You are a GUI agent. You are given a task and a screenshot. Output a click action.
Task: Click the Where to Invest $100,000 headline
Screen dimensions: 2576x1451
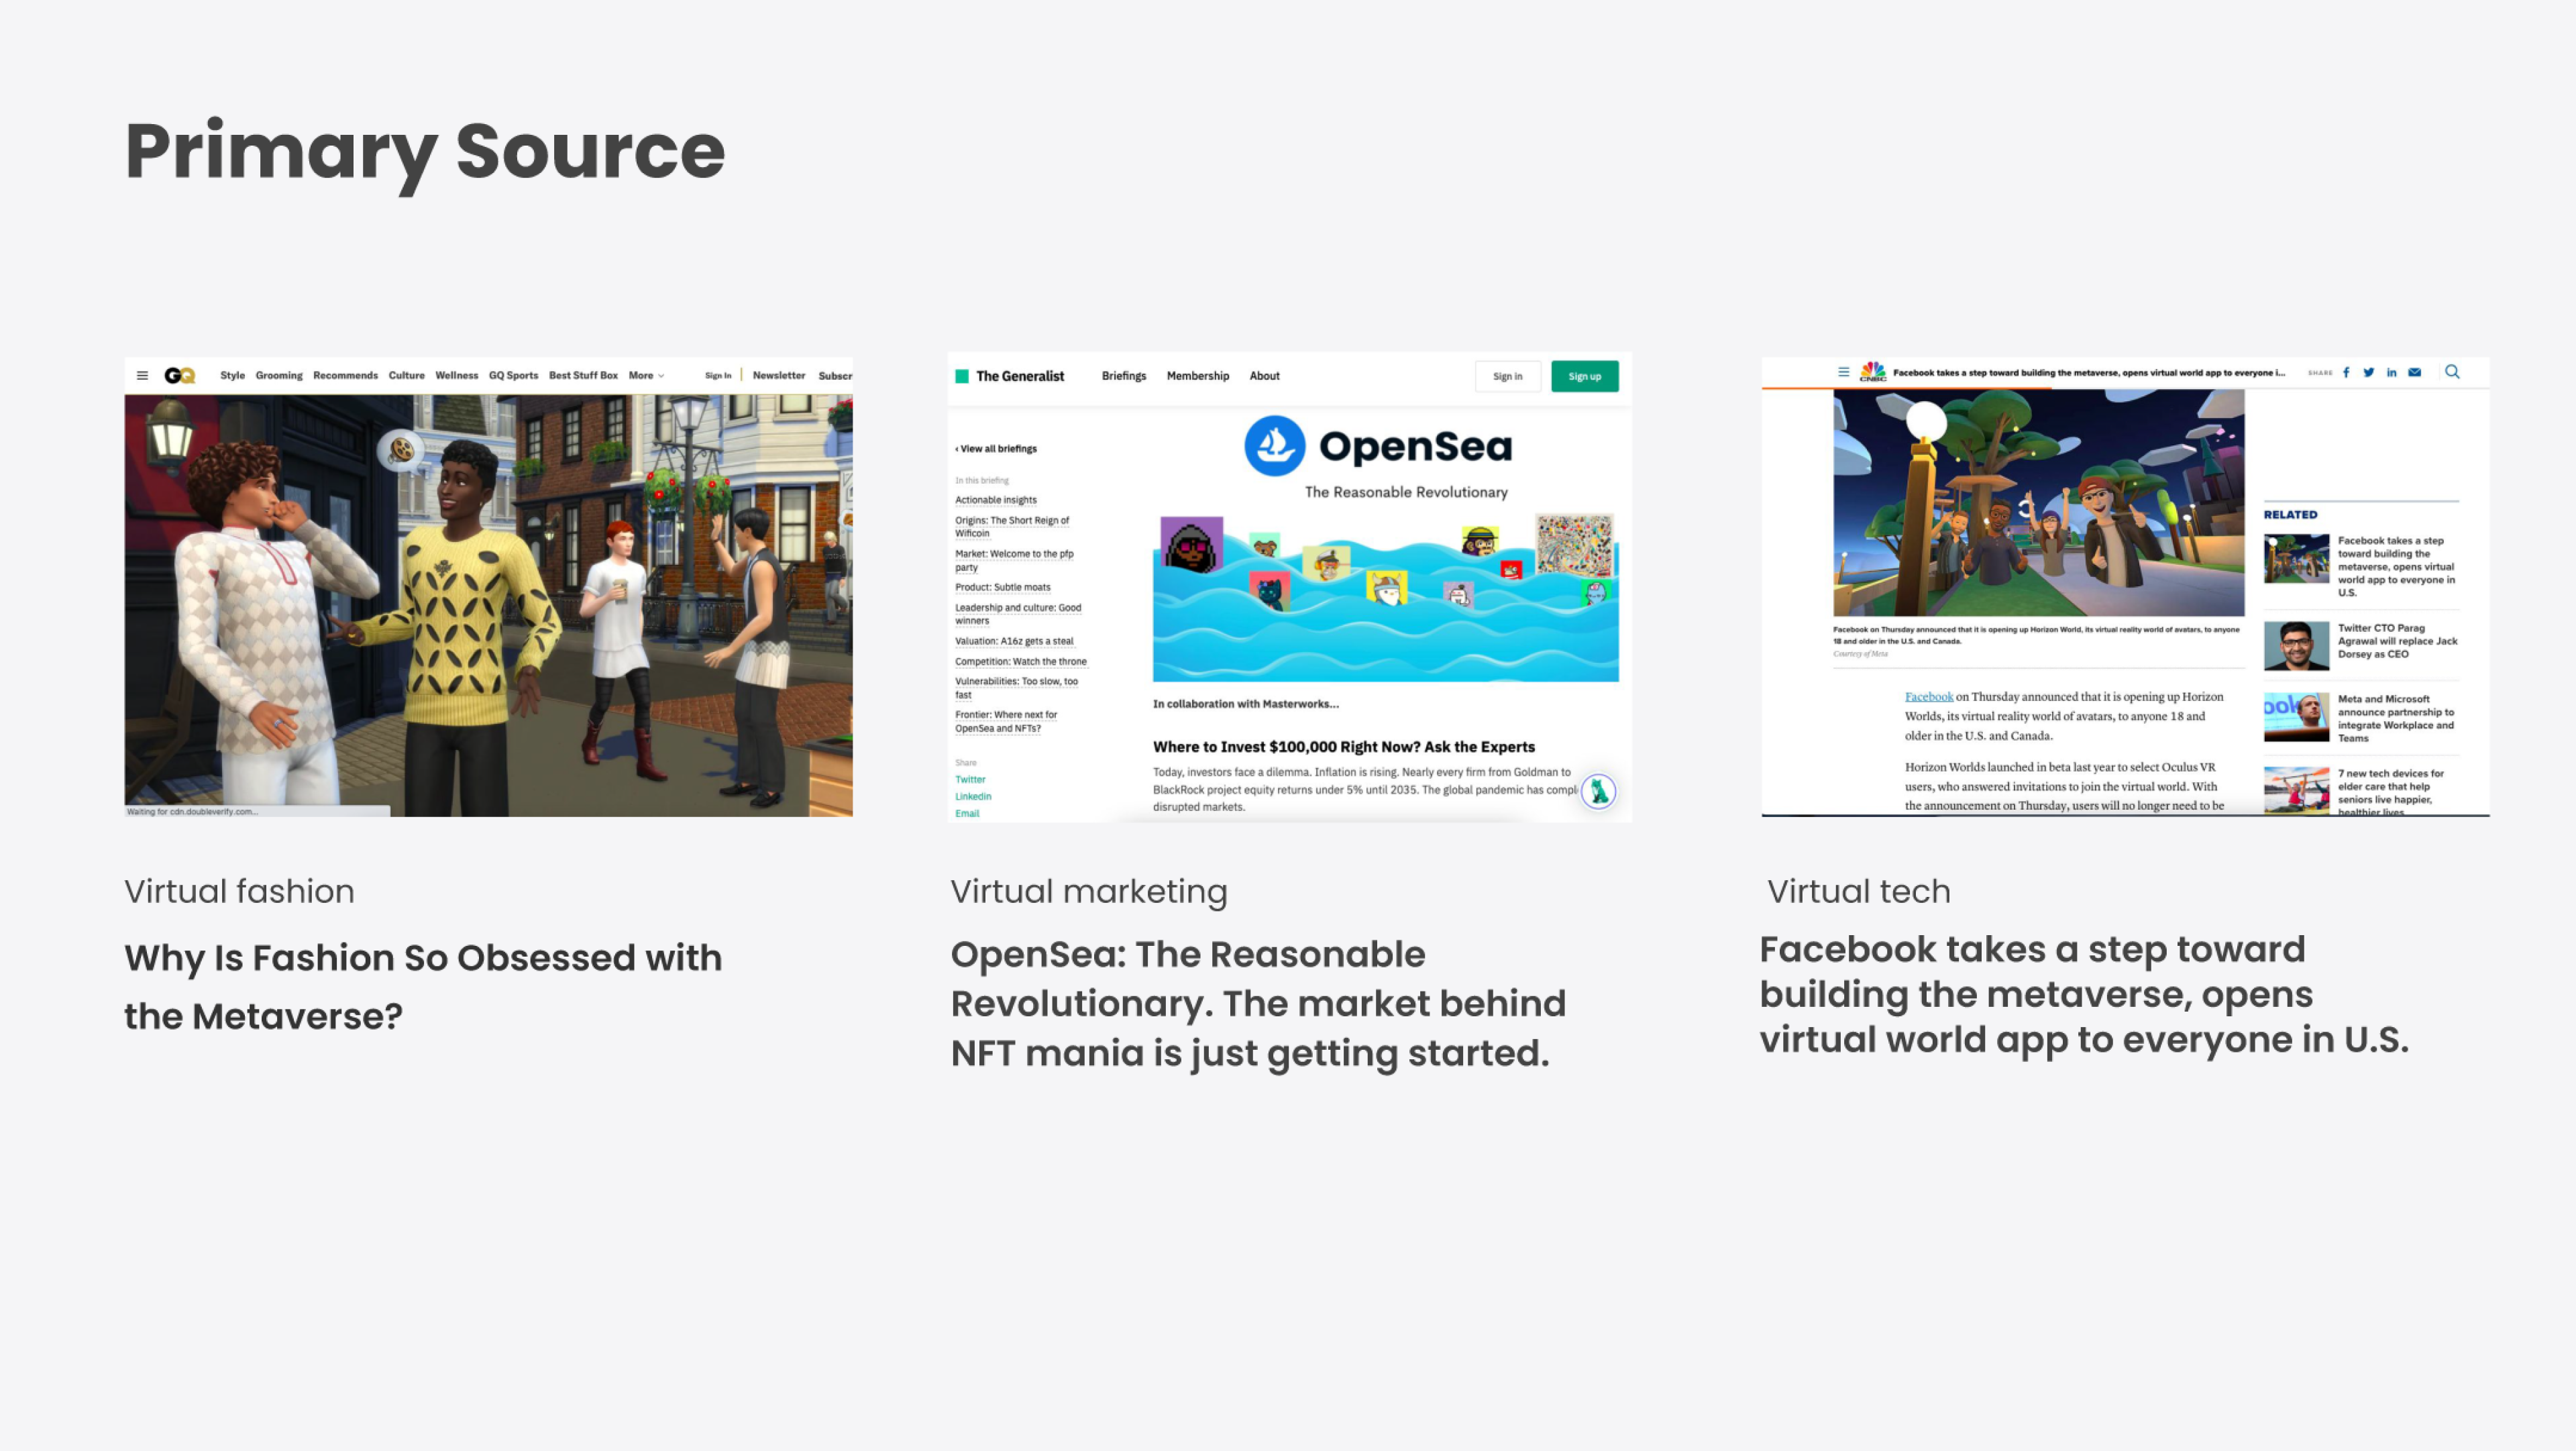click(1343, 747)
